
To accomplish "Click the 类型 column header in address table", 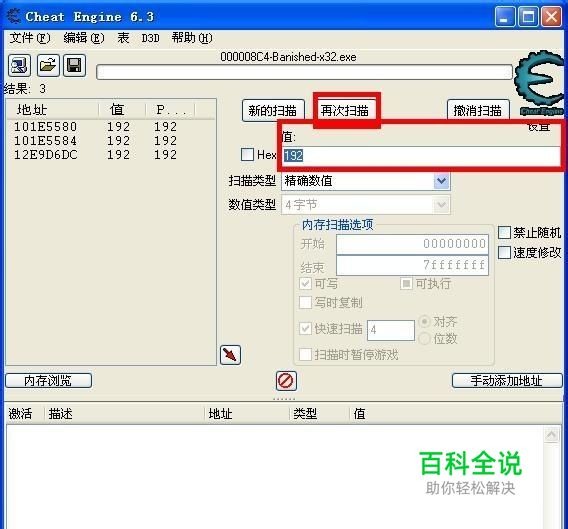I will pyautogui.click(x=319, y=414).
